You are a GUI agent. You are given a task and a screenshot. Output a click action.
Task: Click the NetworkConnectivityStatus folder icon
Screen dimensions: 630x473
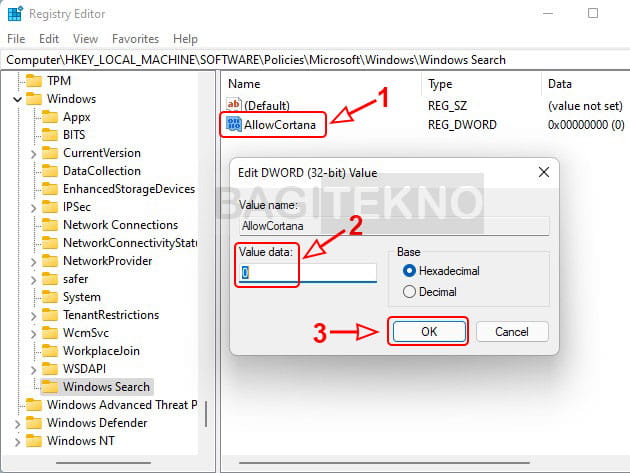tap(50, 243)
